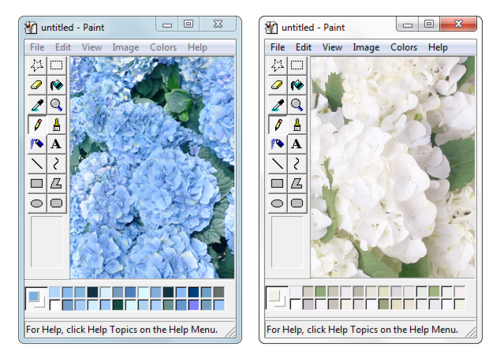Select the Airbrush tool in the right Paint window
This screenshot has width=500, height=362.
277,144
